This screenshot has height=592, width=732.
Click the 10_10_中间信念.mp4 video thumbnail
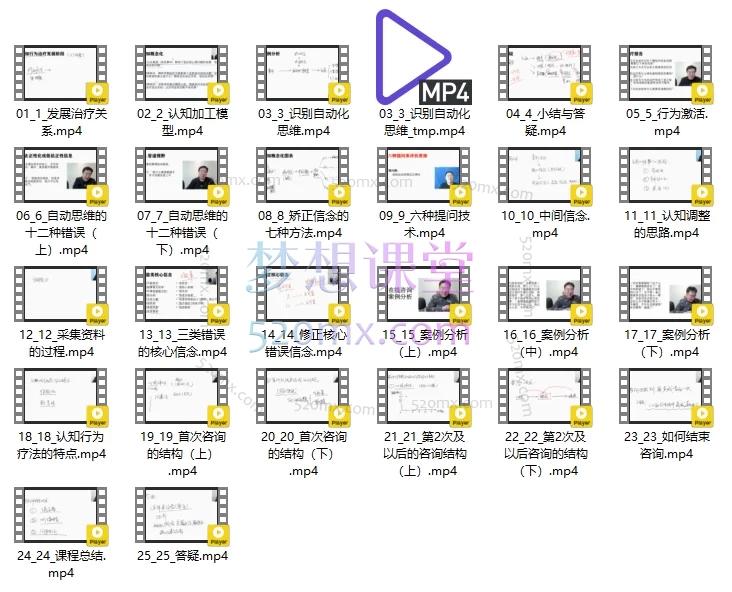point(545,178)
